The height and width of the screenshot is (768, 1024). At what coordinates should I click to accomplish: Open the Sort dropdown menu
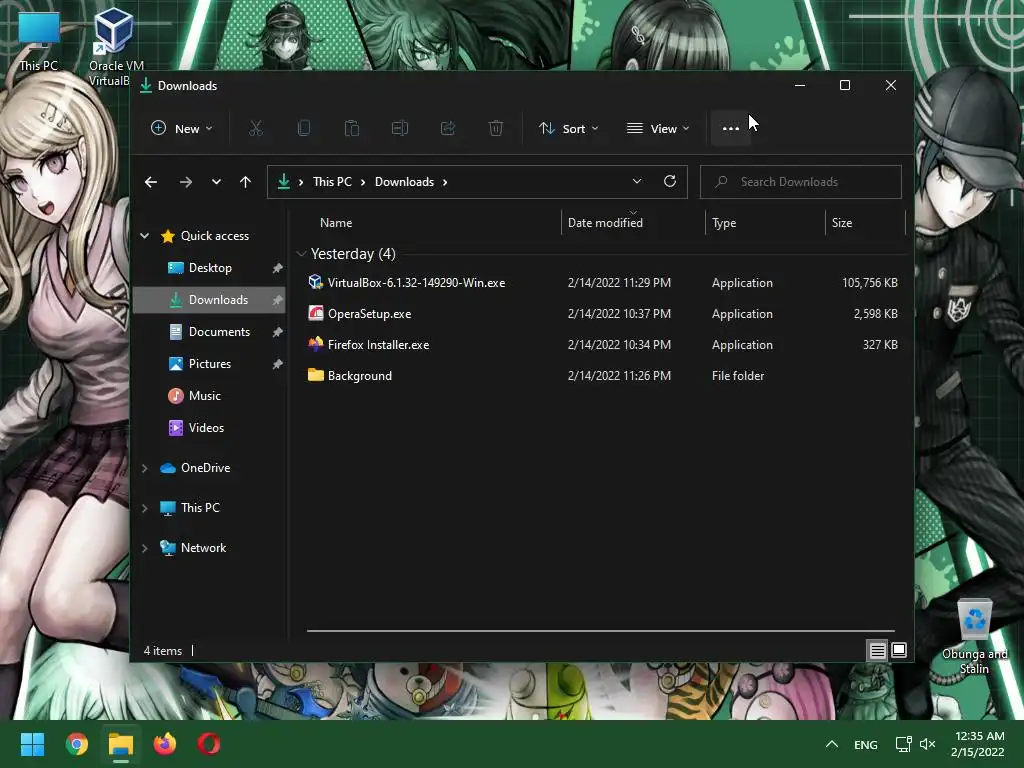568,129
